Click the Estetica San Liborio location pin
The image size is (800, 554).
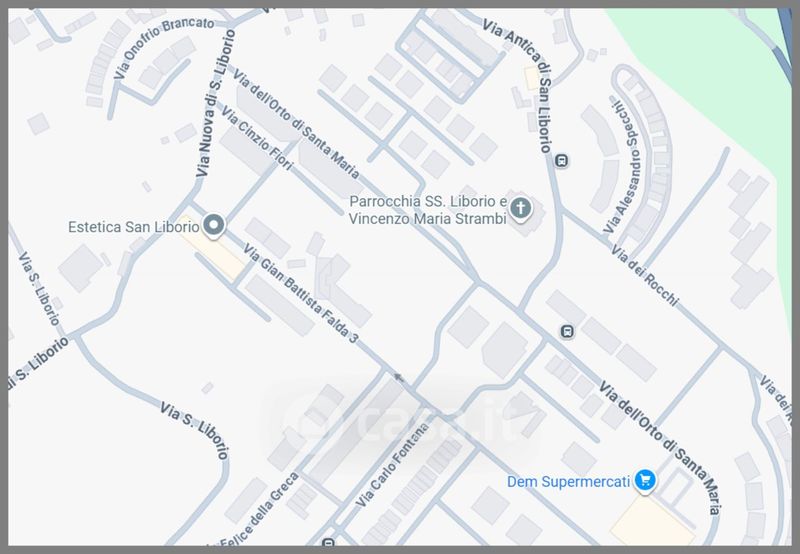click(x=214, y=225)
